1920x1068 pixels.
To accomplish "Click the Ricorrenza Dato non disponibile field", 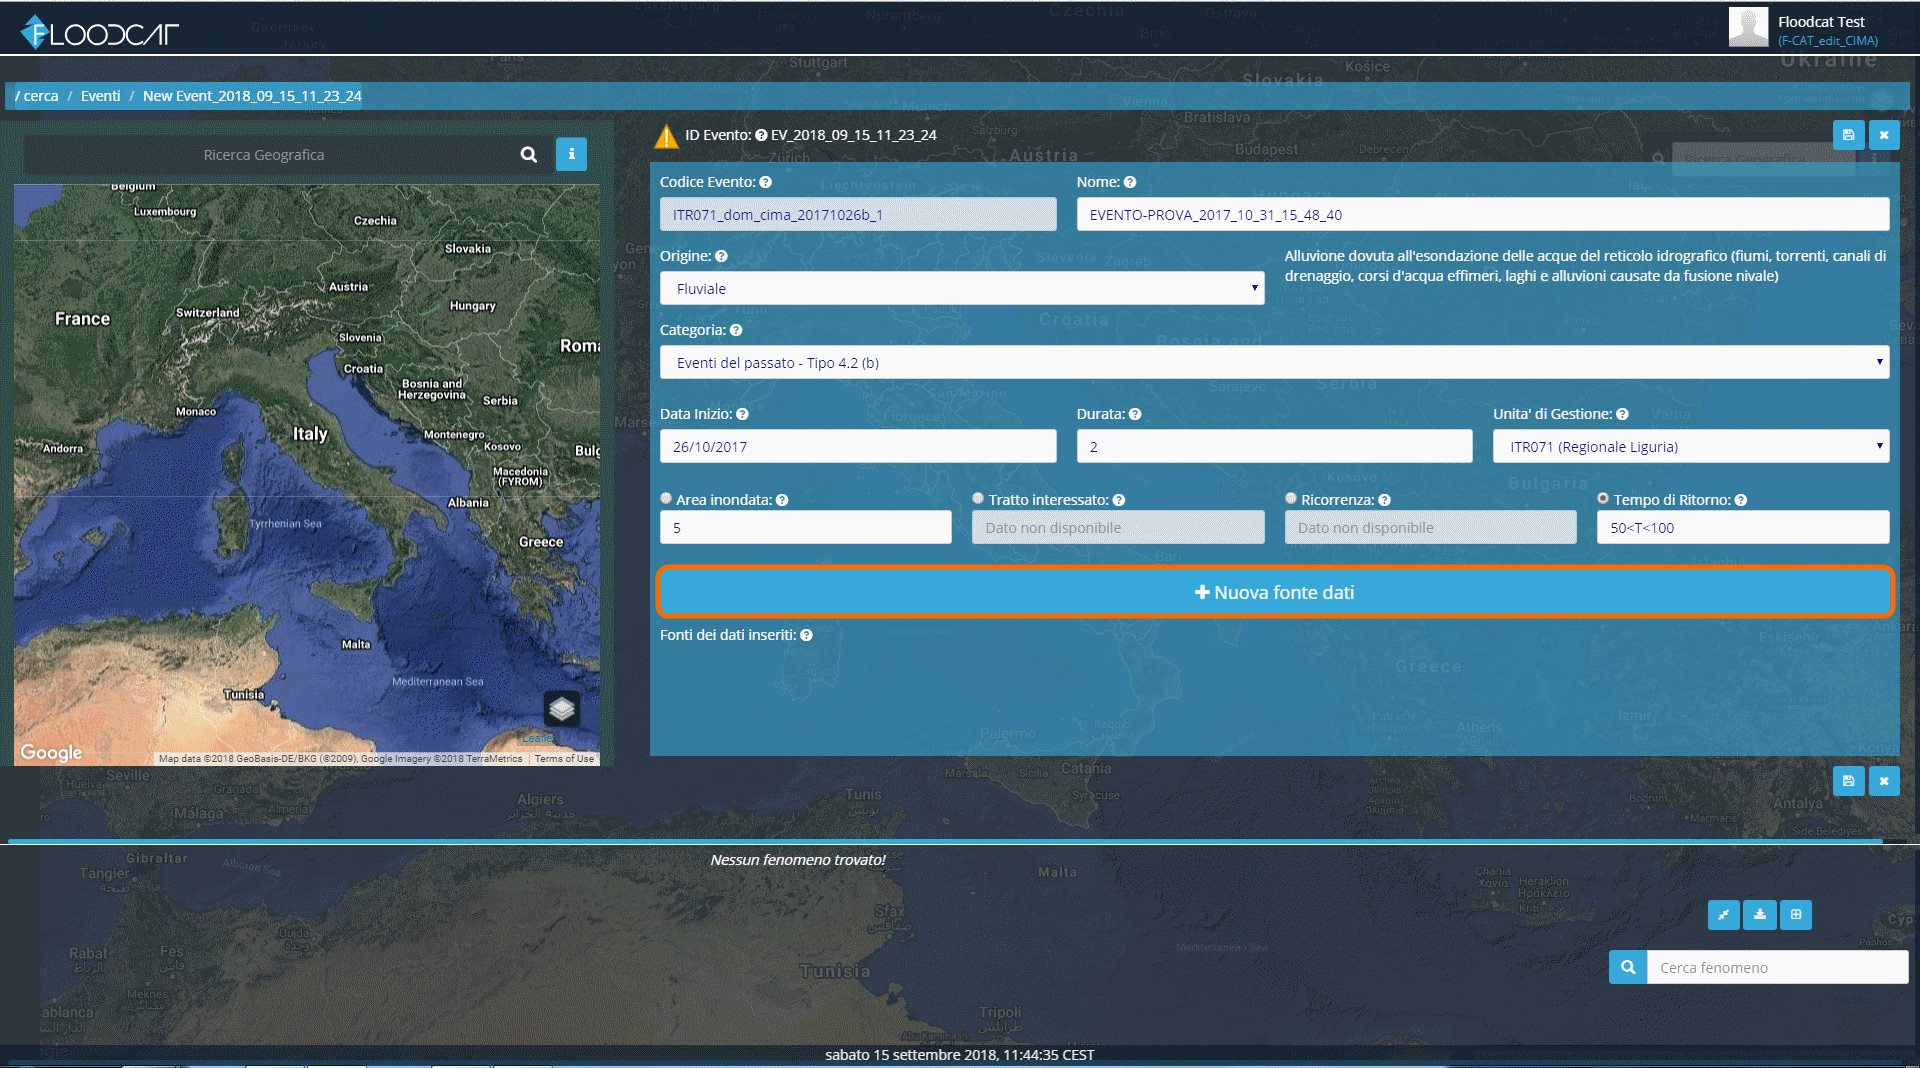I will tap(1430, 527).
